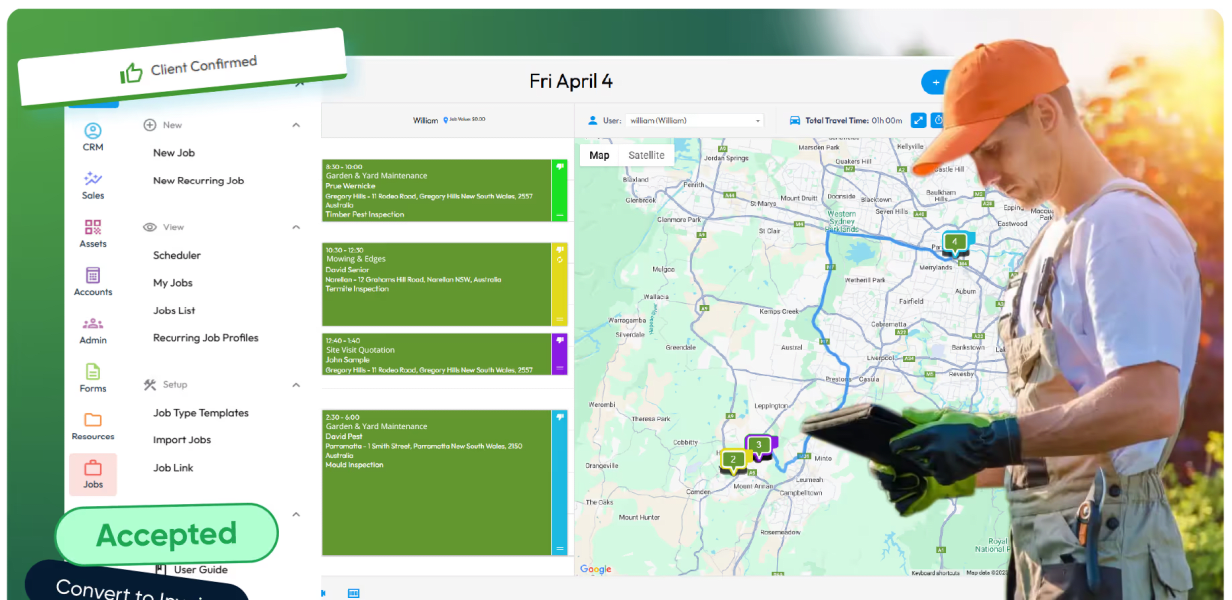Open the Accounts module icon
Screen dimensions: 1232x600
(x=93, y=275)
